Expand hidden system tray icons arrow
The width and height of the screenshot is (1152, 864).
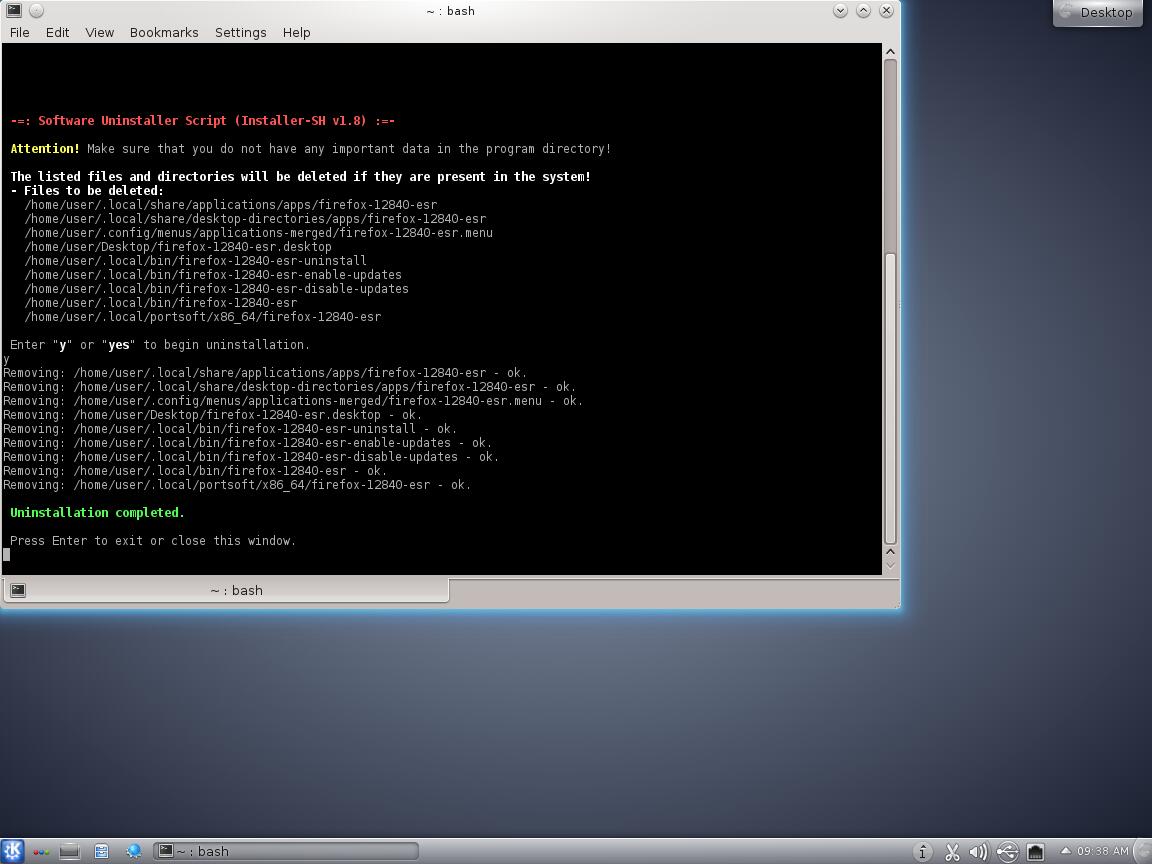pos(1065,850)
